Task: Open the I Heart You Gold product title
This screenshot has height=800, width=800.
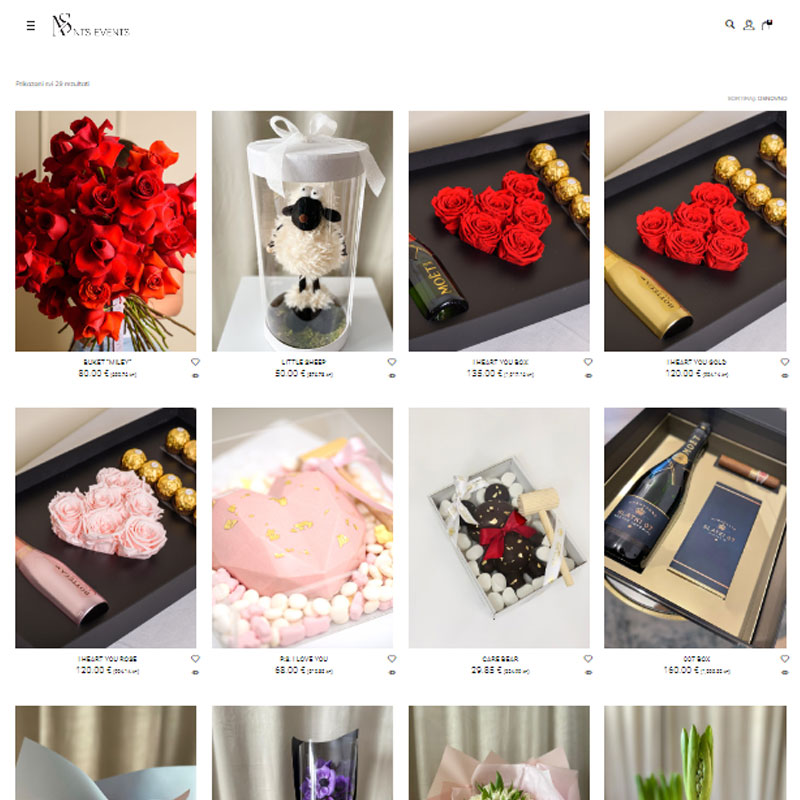Action: click(696, 362)
